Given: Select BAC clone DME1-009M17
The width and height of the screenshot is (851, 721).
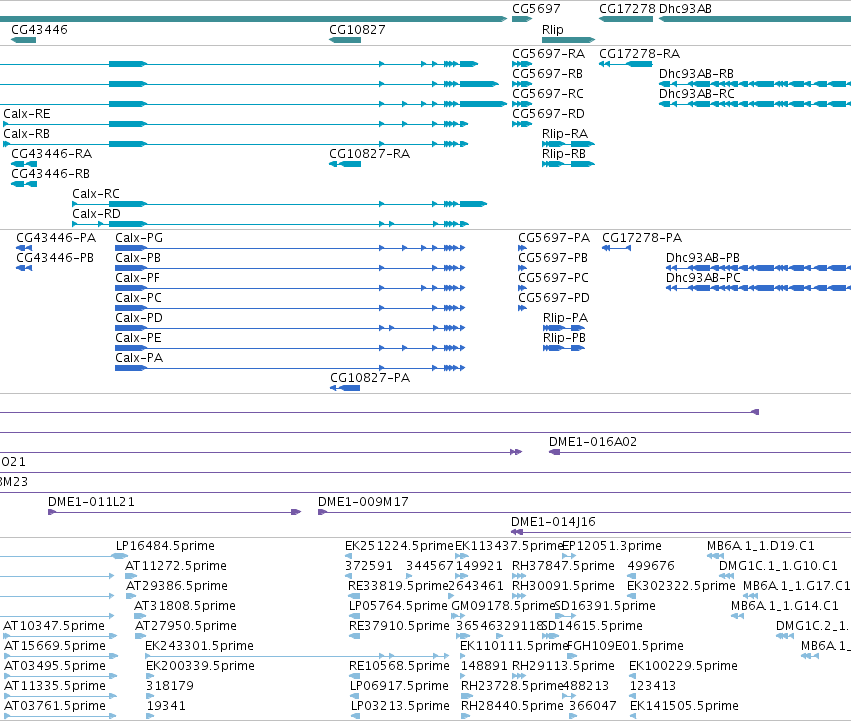Looking at the screenshot, I should pos(363,503).
